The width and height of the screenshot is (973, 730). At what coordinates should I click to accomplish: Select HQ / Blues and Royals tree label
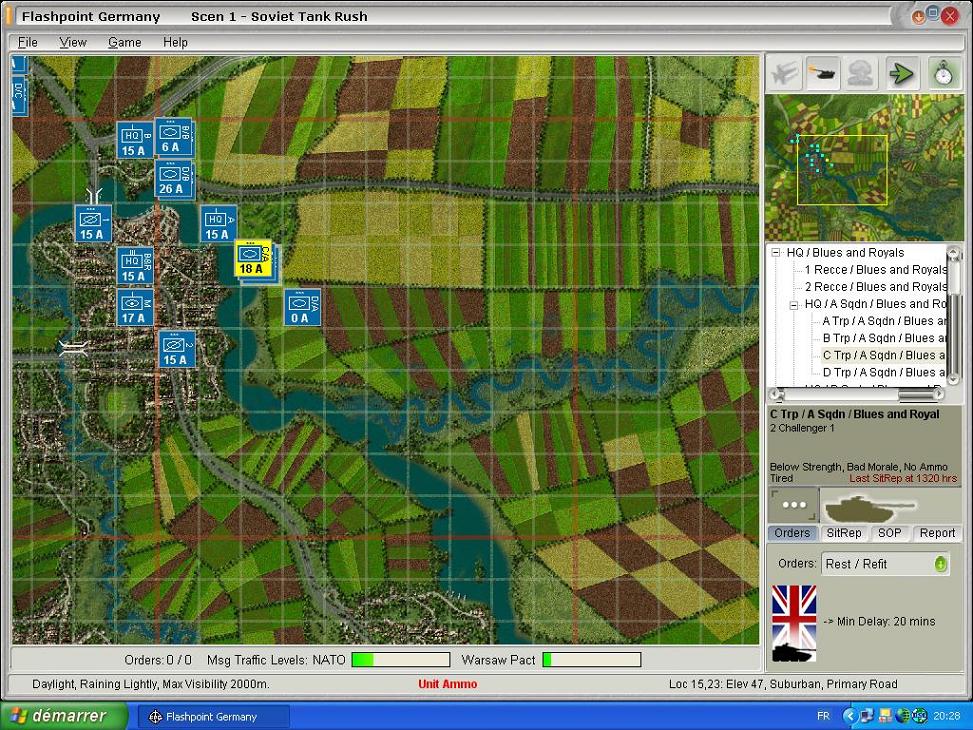coord(845,253)
